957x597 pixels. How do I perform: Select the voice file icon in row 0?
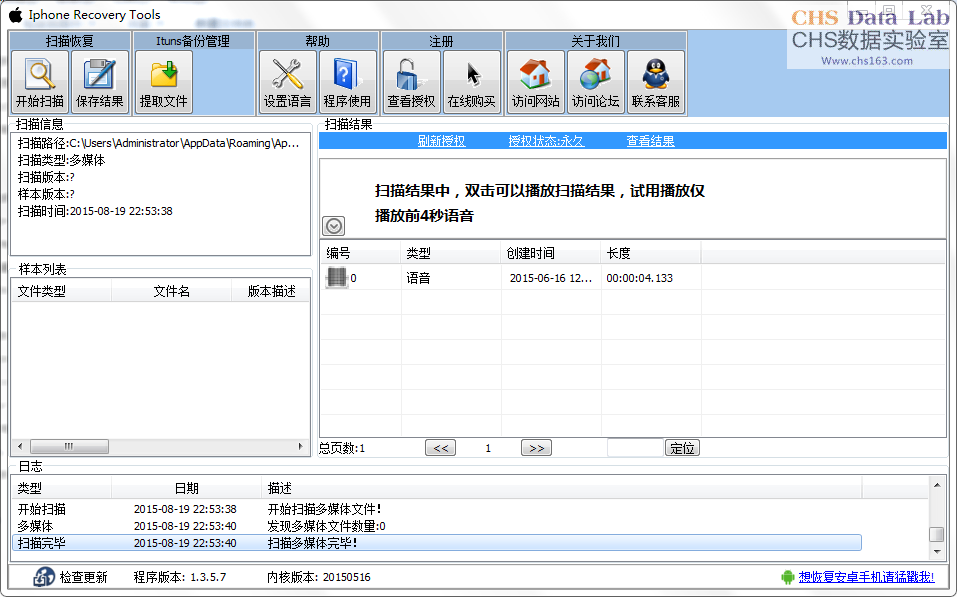click(336, 278)
